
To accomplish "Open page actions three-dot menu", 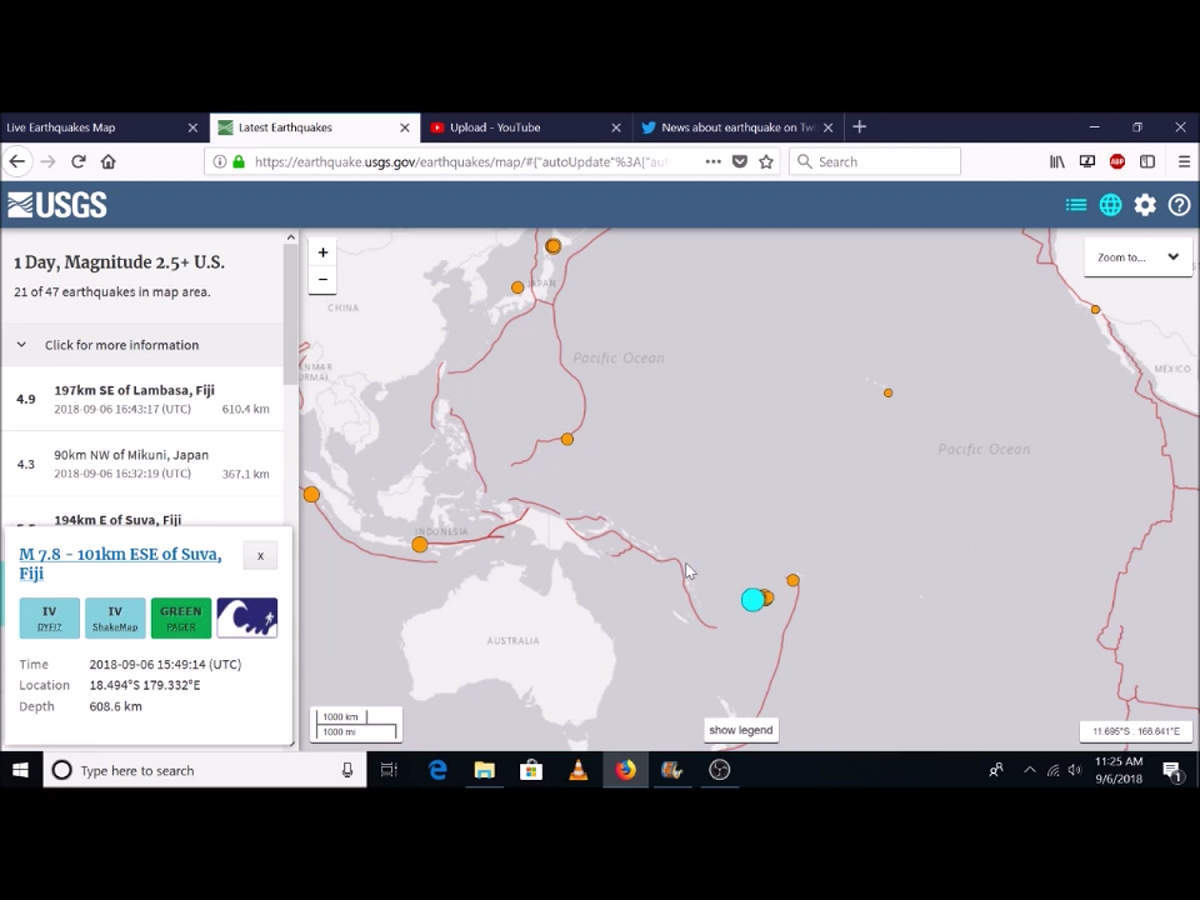I will 713,161.
